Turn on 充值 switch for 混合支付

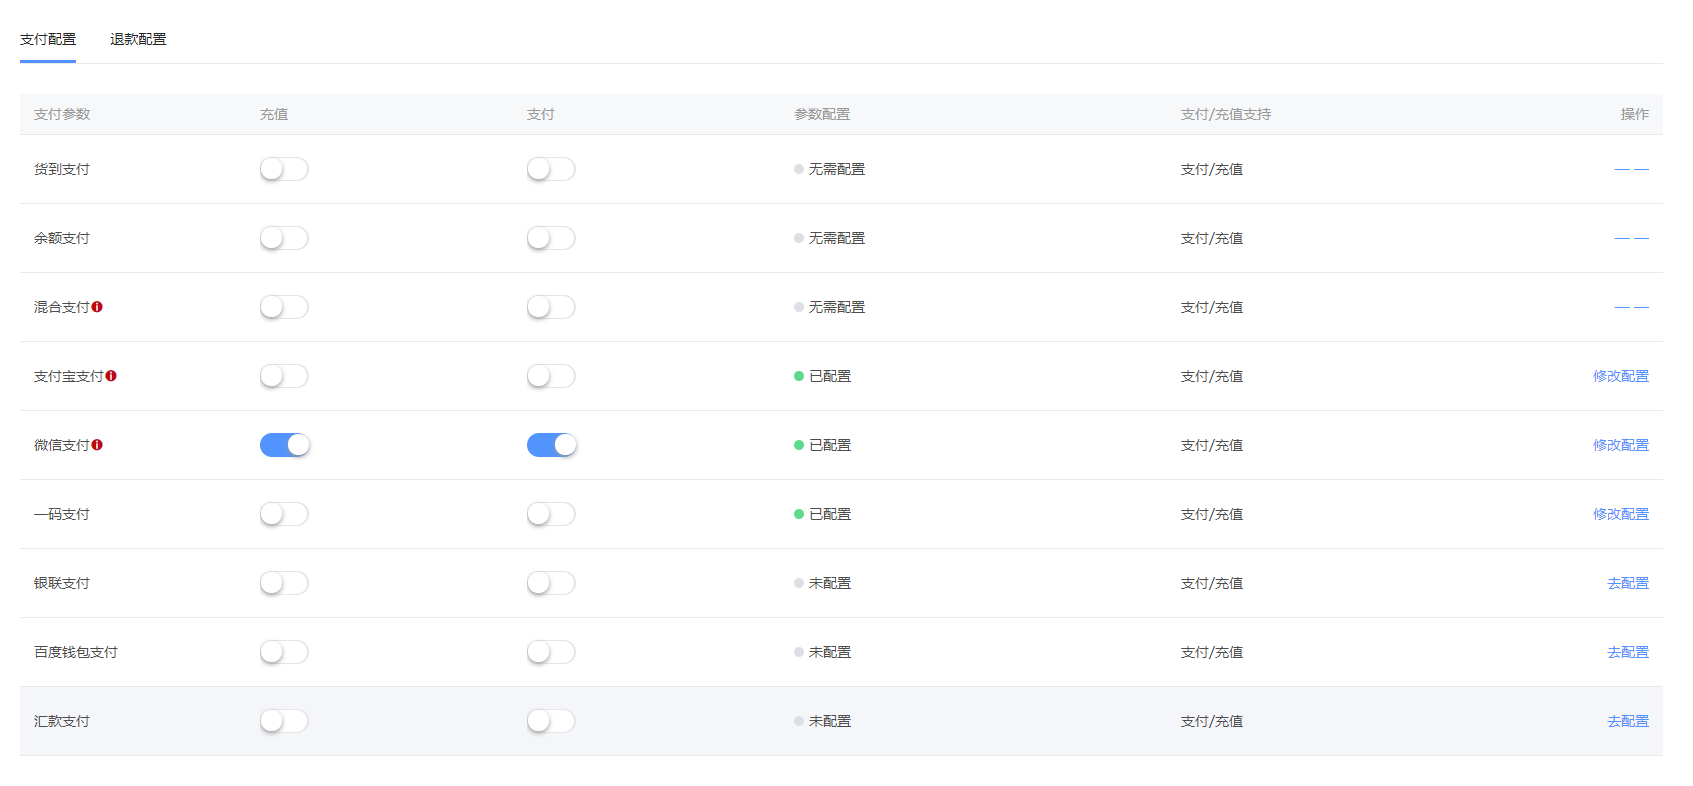click(x=284, y=307)
